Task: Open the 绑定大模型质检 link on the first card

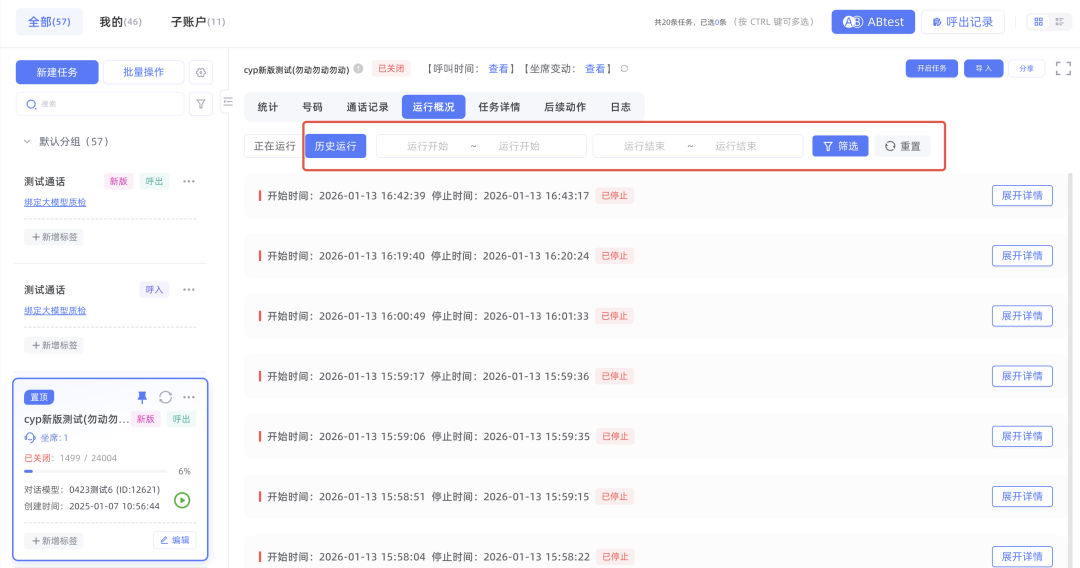Action: [x=55, y=201]
